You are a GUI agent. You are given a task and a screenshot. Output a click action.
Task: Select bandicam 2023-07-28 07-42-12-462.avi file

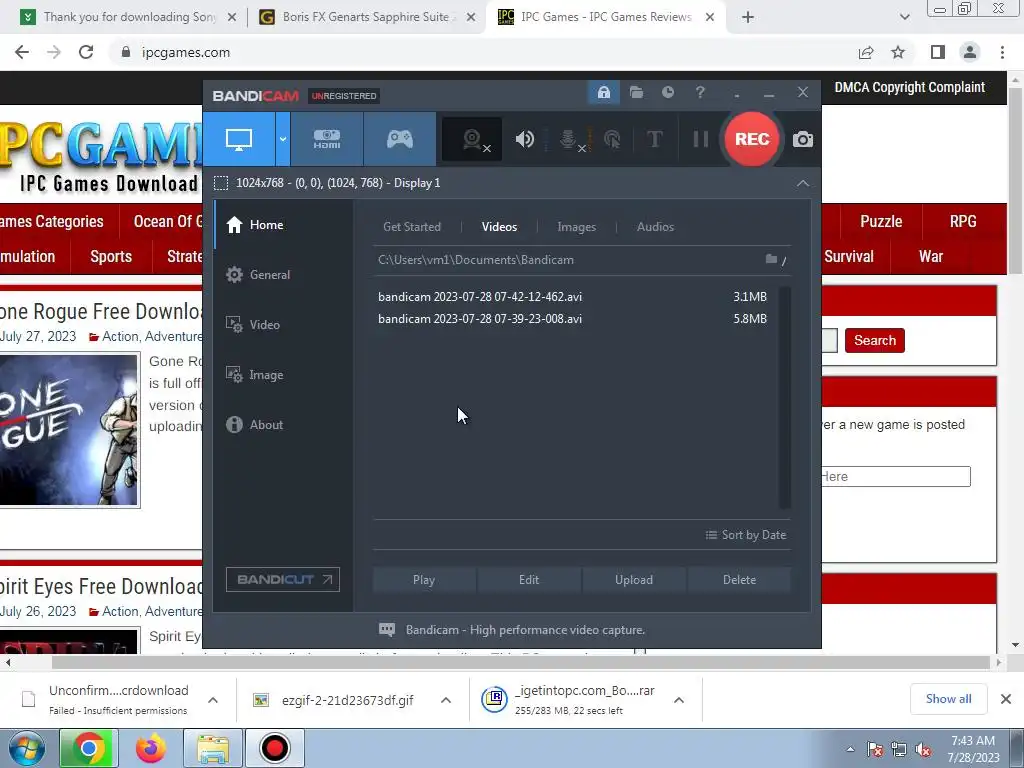(572, 296)
